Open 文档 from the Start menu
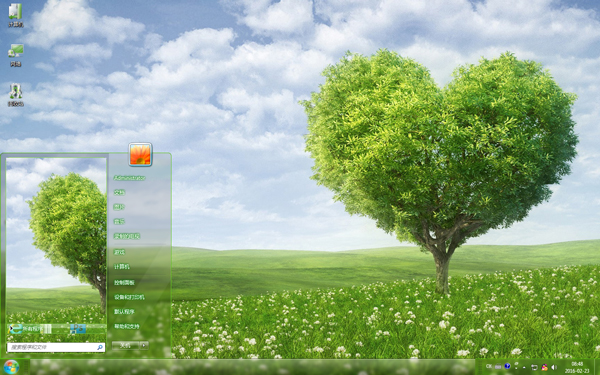This screenshot has width=600, height=375. [x=119, y=192]
